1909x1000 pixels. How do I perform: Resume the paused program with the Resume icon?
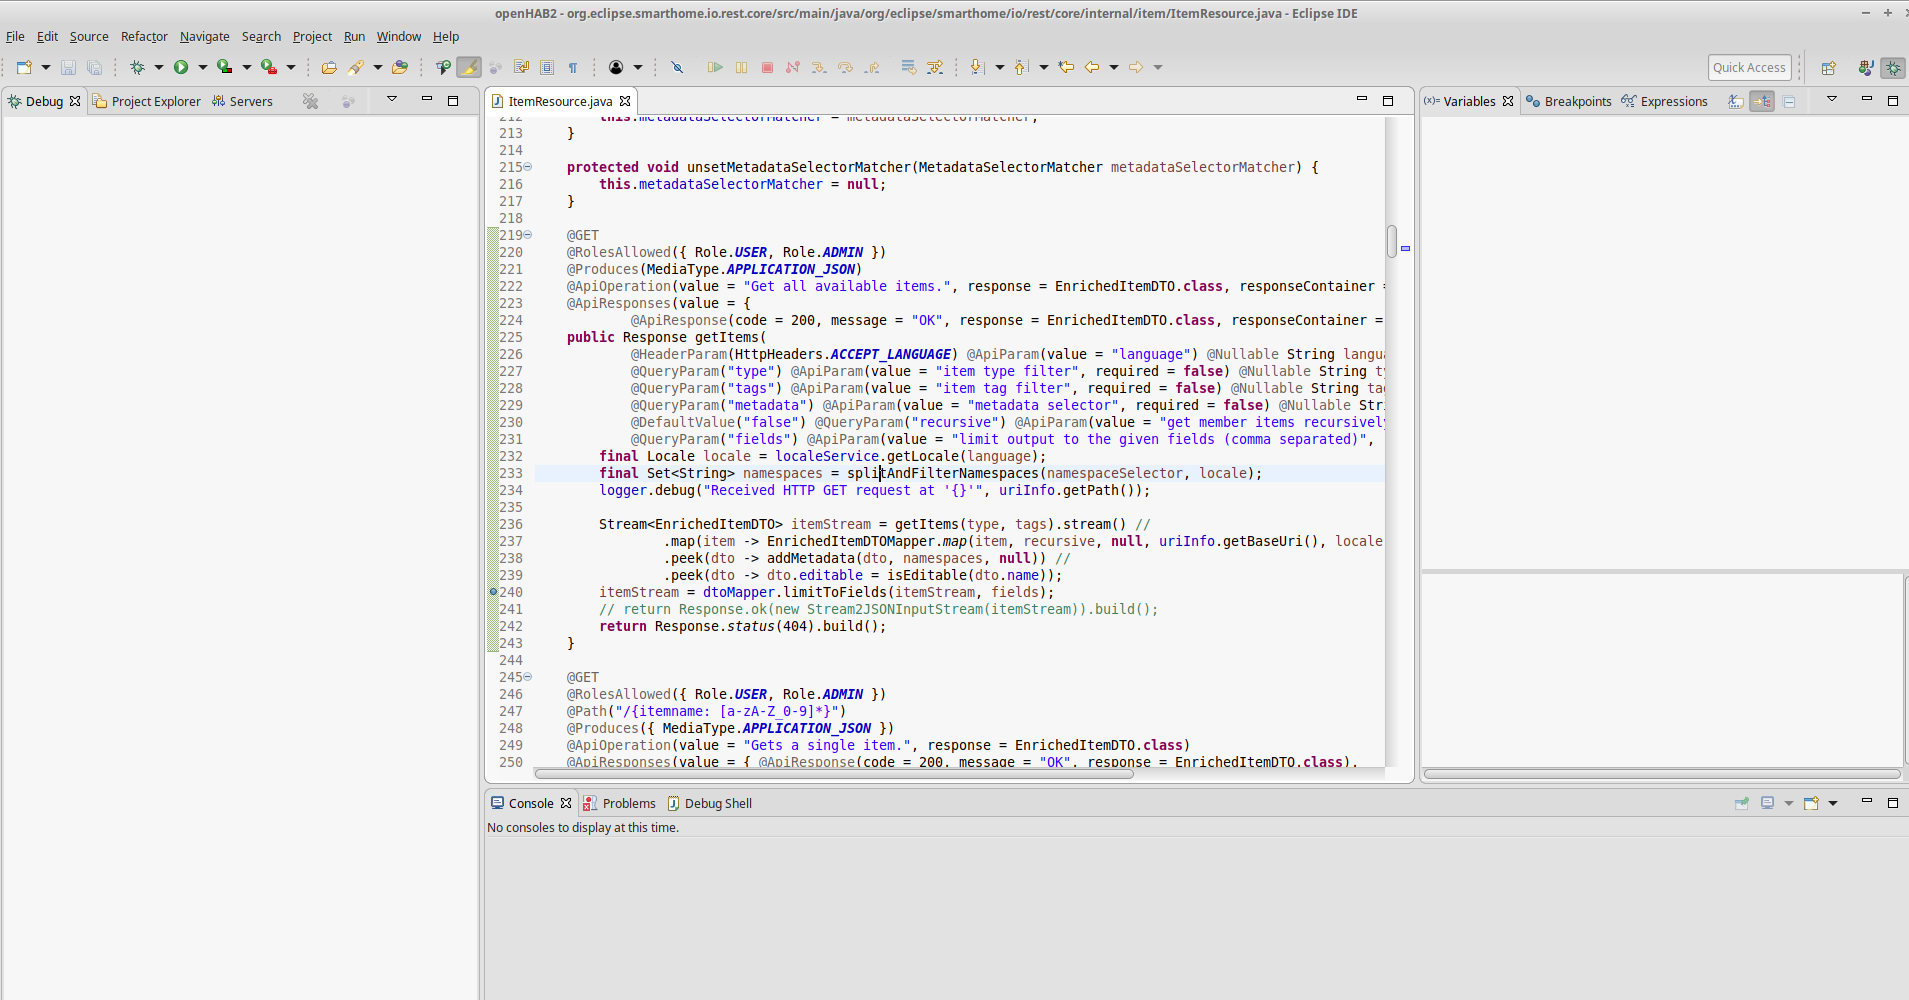click(x=715, y=67)
